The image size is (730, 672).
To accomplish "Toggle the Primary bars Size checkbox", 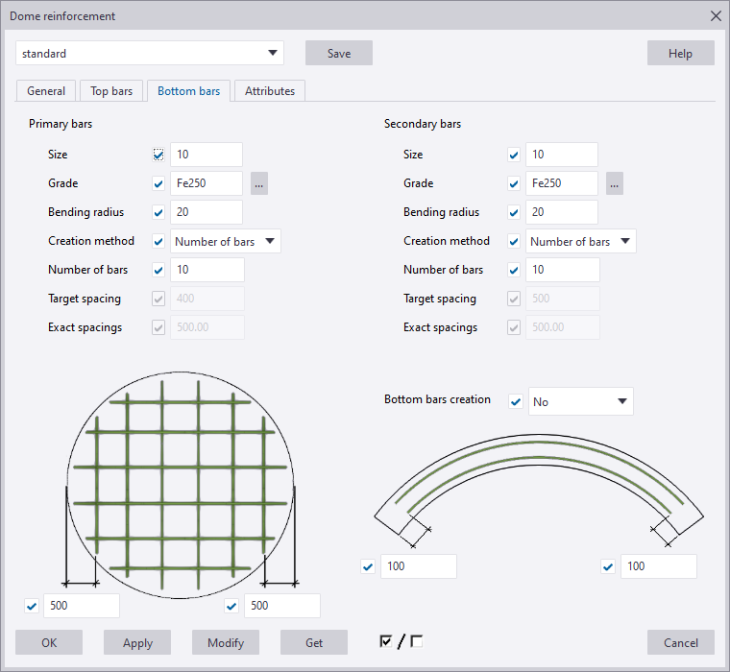I will pyautogui.click(x=158, y=155).
